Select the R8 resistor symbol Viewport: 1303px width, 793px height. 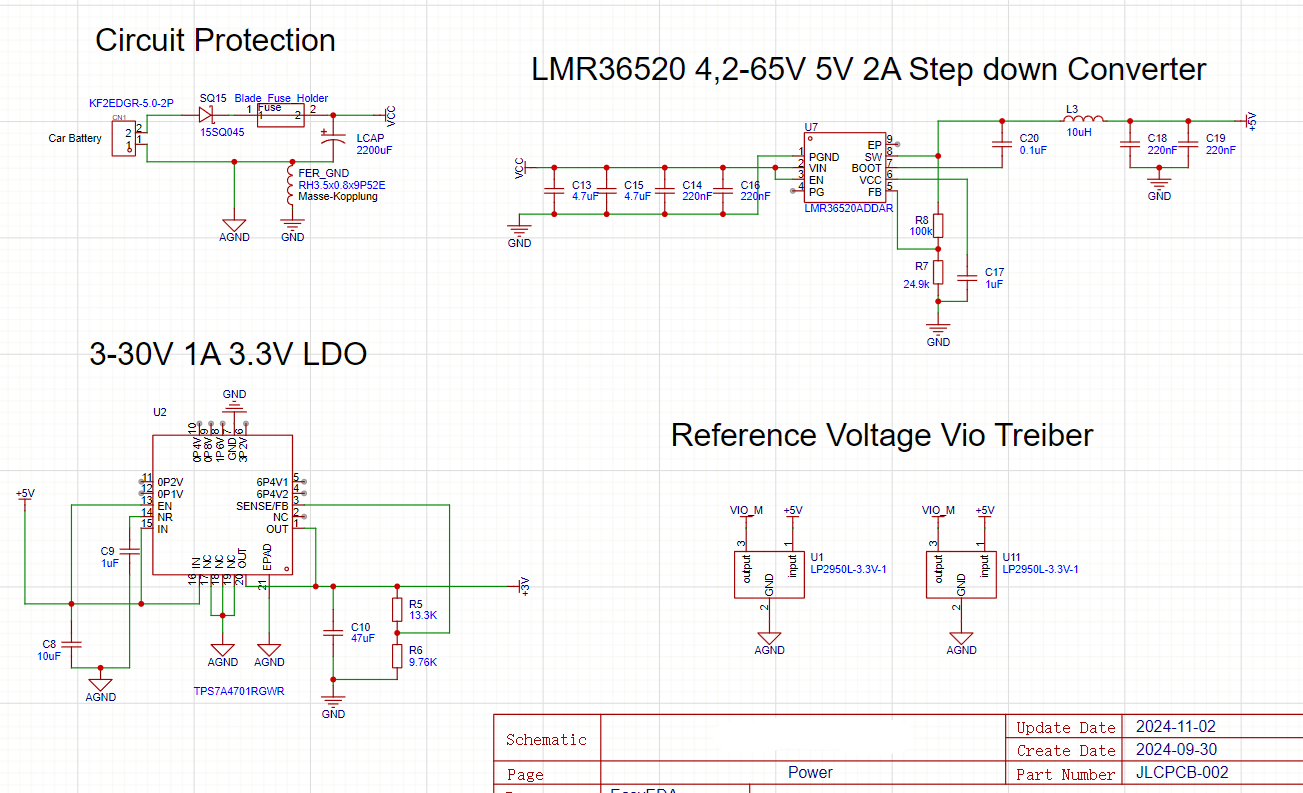(938, 225)
